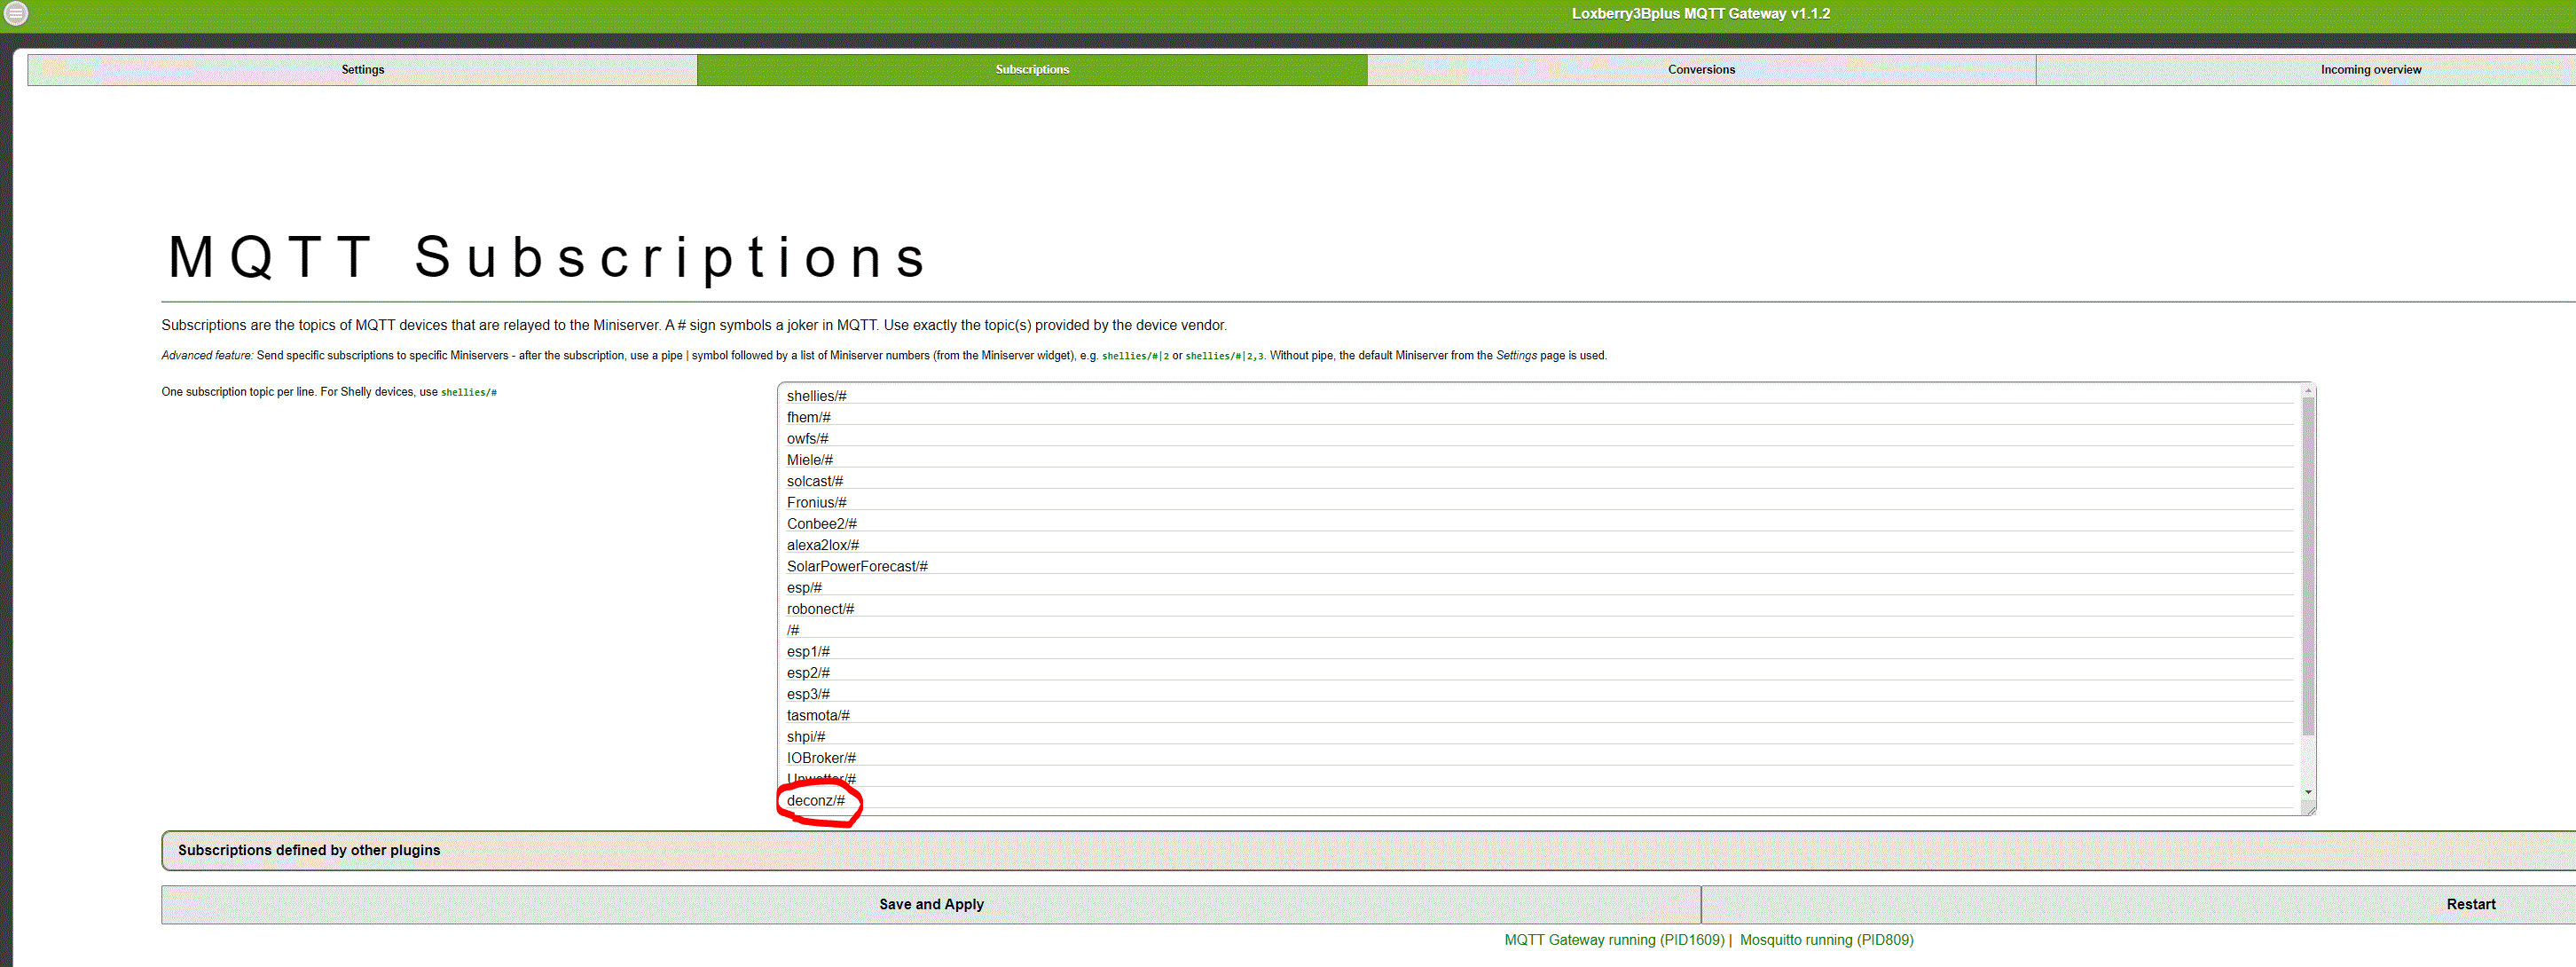Click the Mosquitto running status text
Viewport: 2576px width, 967px height.
click(x=1826, y=940)
